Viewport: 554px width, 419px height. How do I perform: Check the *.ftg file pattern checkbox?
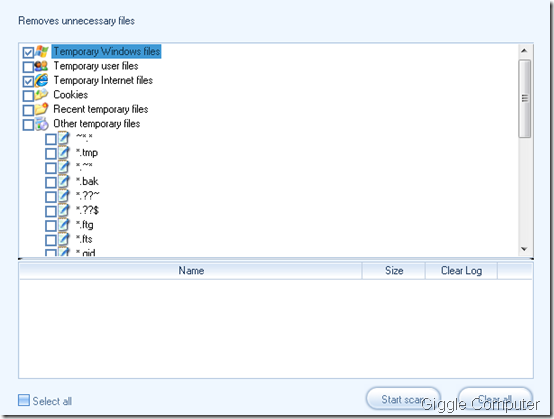click(x=51, y=226)
